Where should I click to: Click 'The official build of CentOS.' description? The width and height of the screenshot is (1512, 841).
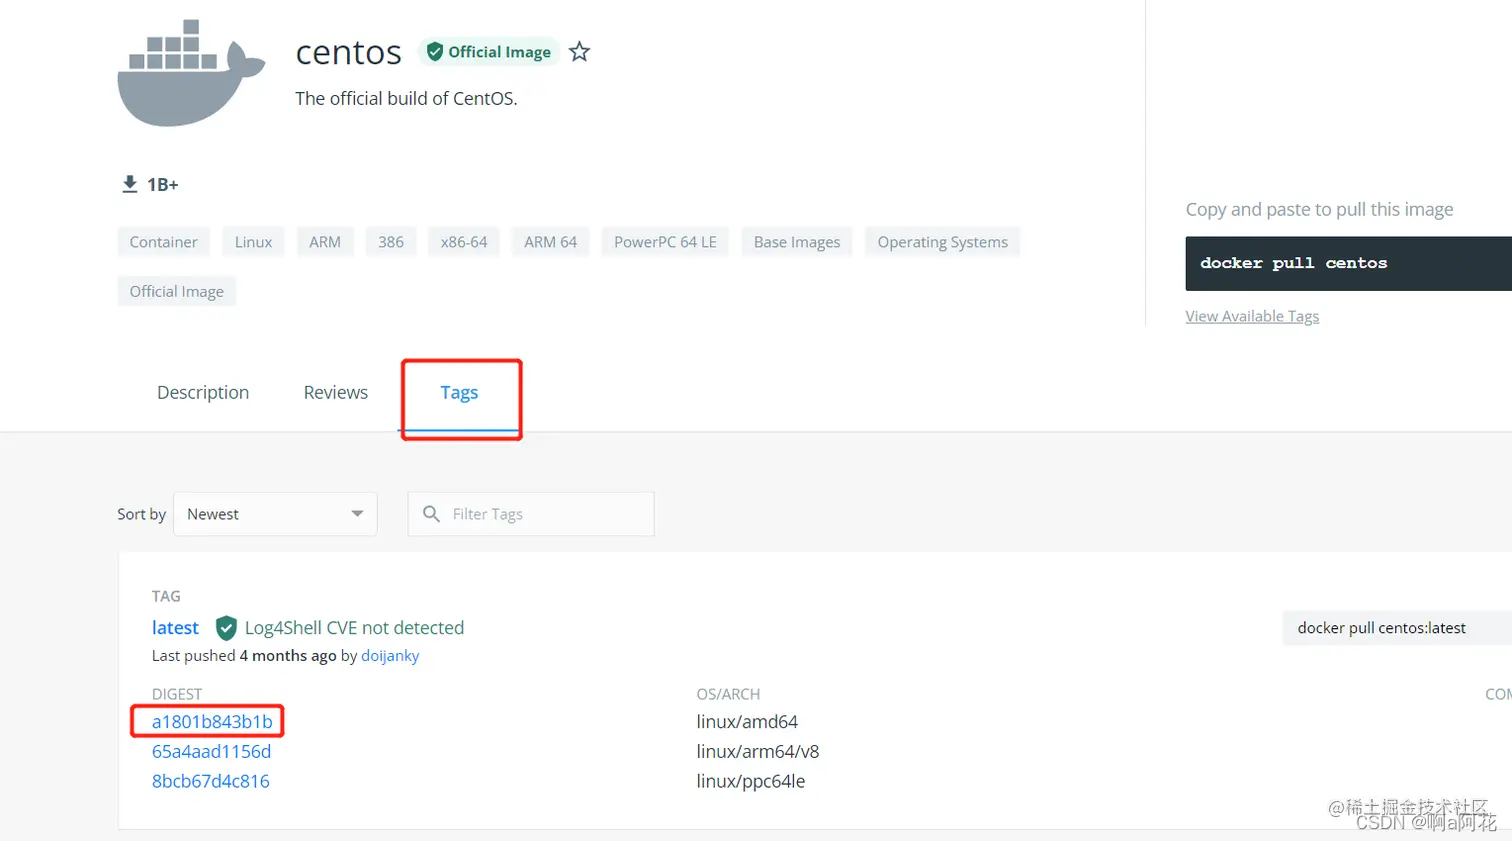click(x=406, y=98)
